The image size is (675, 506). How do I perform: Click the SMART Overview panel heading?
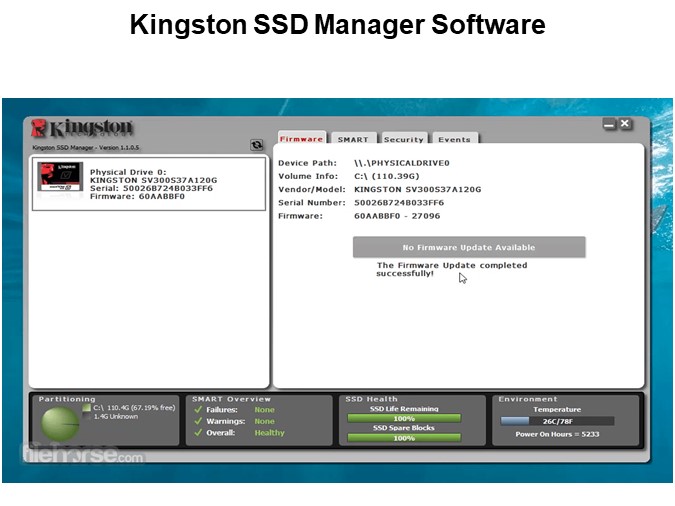[x=231, y=399]
